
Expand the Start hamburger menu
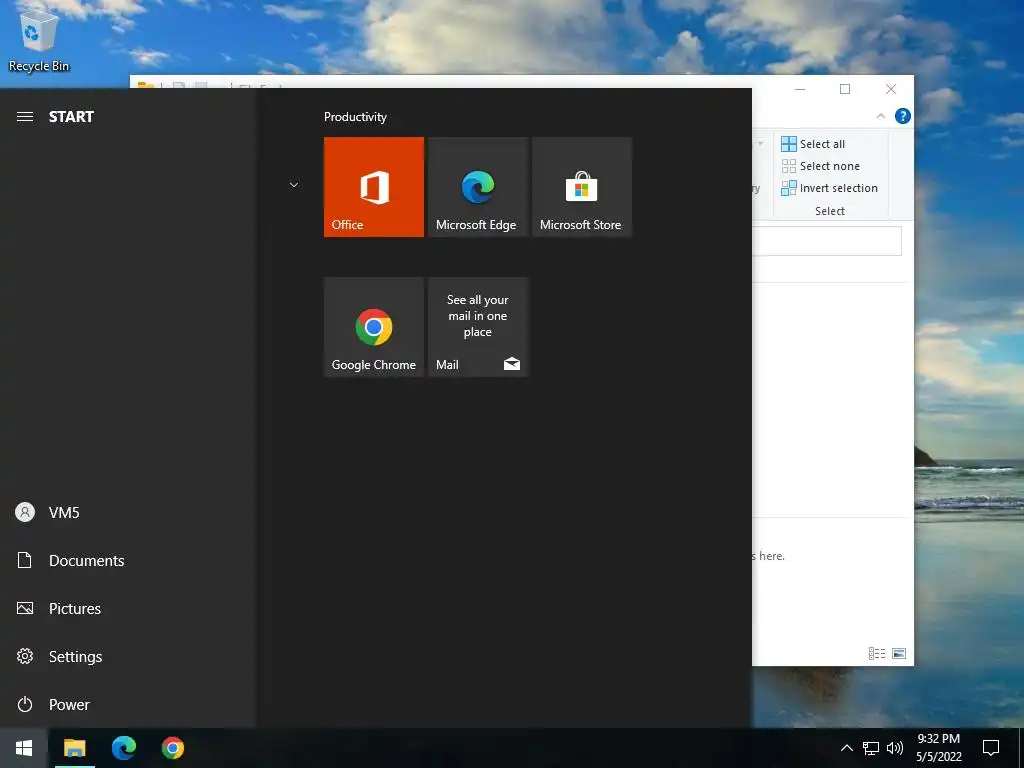(25, 117)
